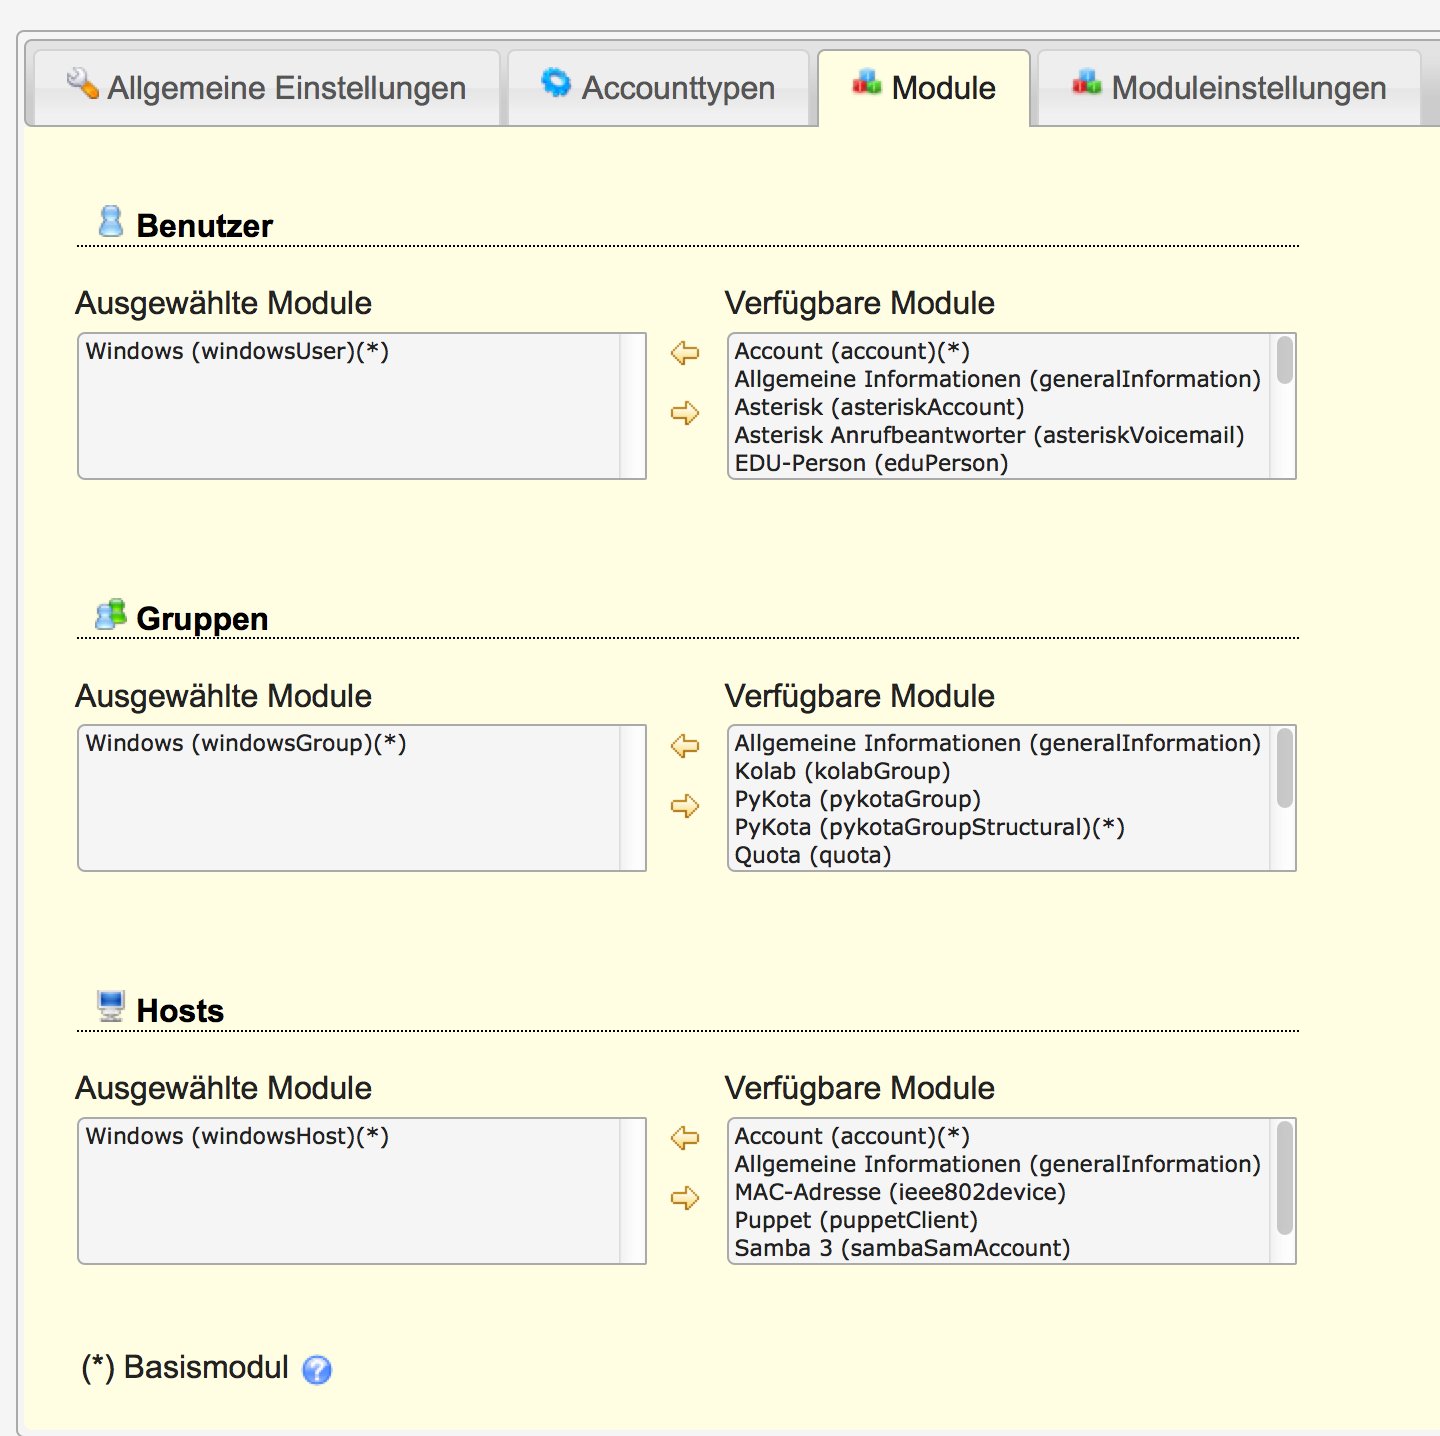Click the Benutzer user icon

[110, 222]
